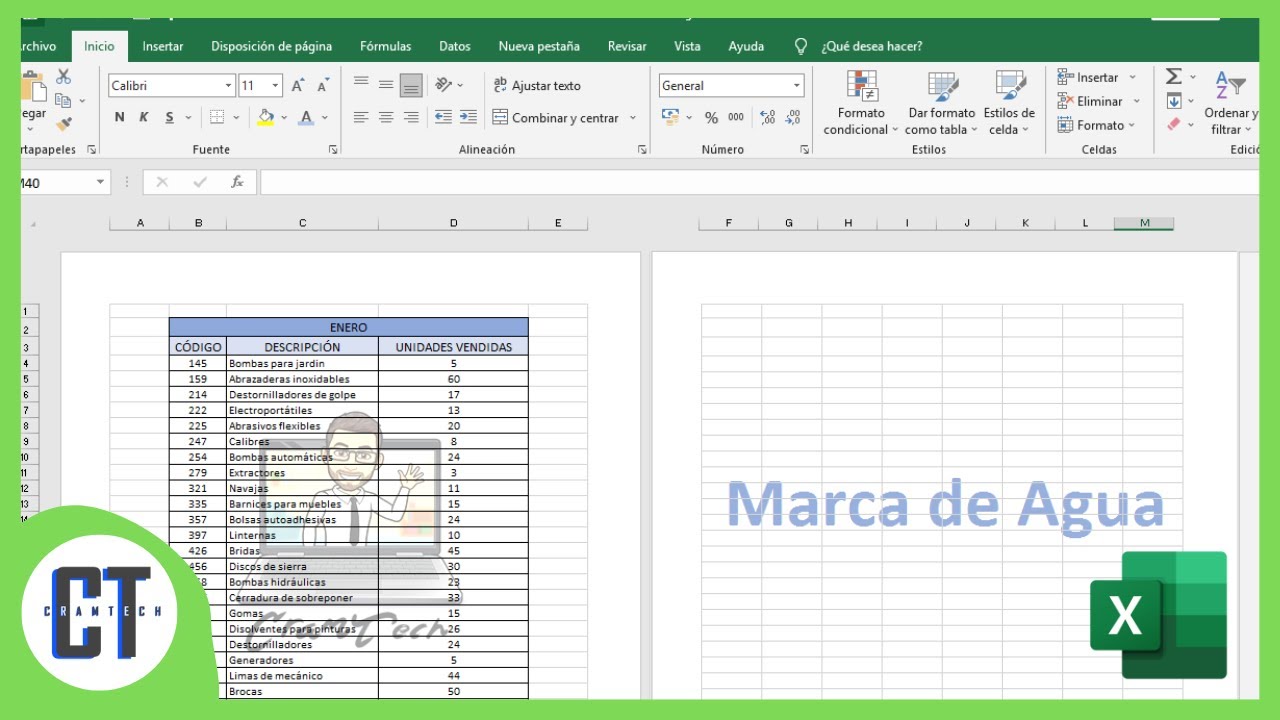Image resolution: width=1280 pixels, height=720 pixels.
Task: Apply thousands separator style (000)
Action: [736, 118]
